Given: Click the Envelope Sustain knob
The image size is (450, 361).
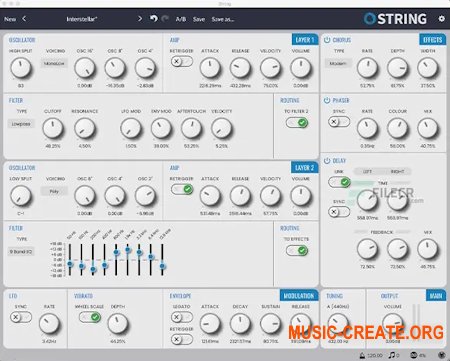Looking at the screenshot, I should point(270,324).
